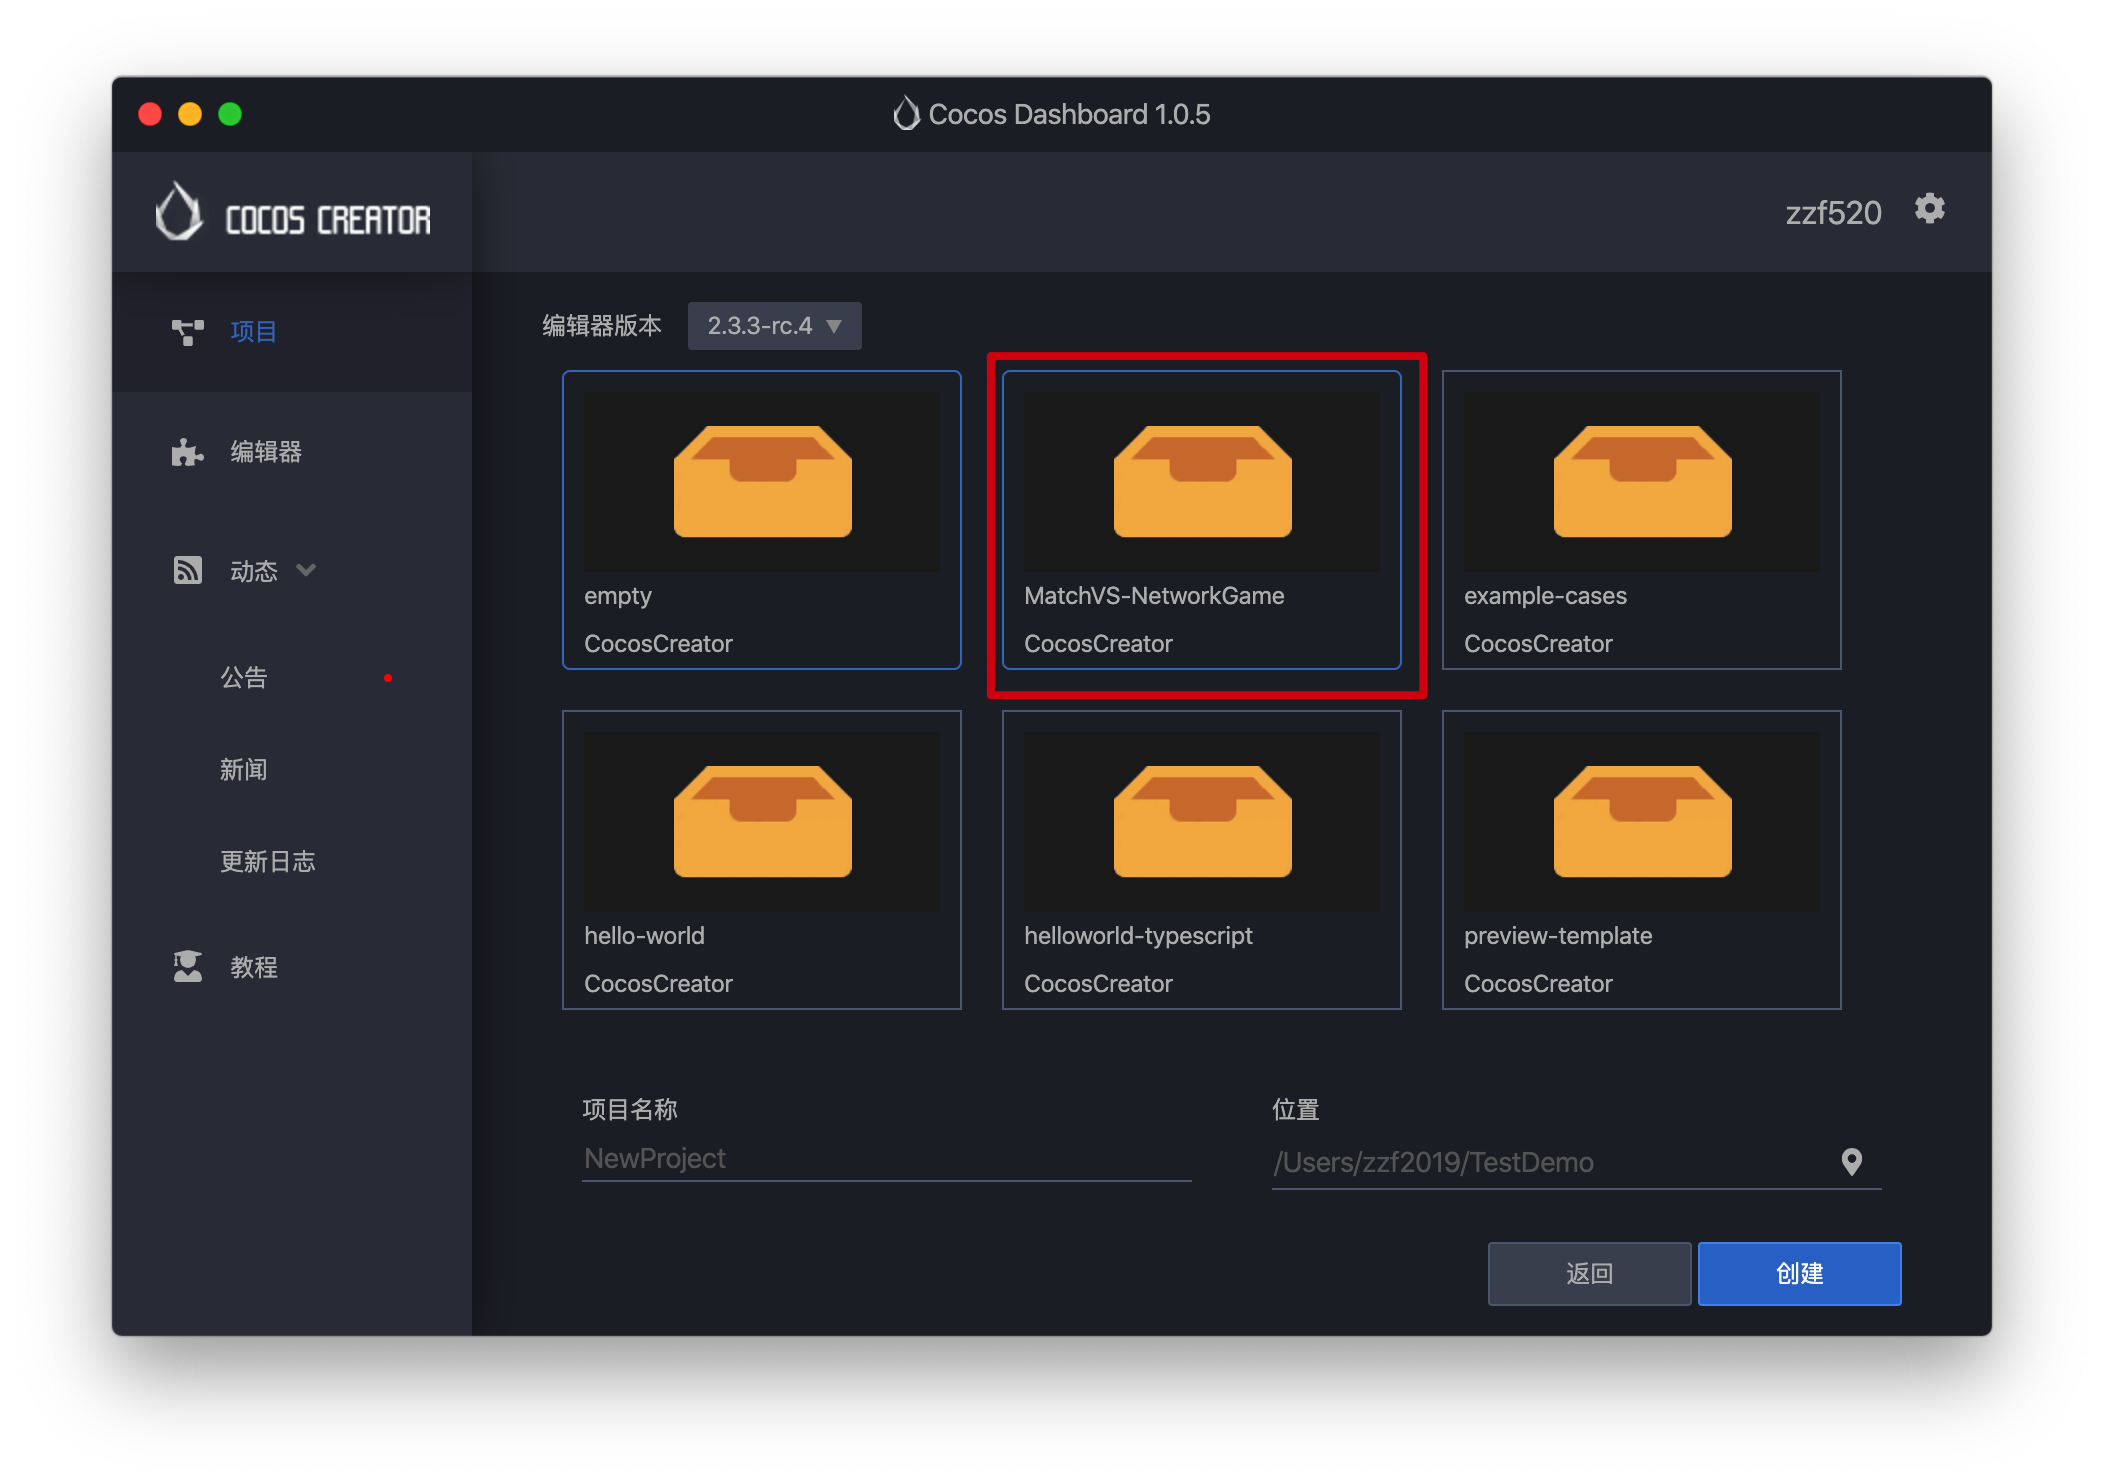Click the NewProject name input field
The height and width of the screenshot is (1484, 2104).
886,1159
